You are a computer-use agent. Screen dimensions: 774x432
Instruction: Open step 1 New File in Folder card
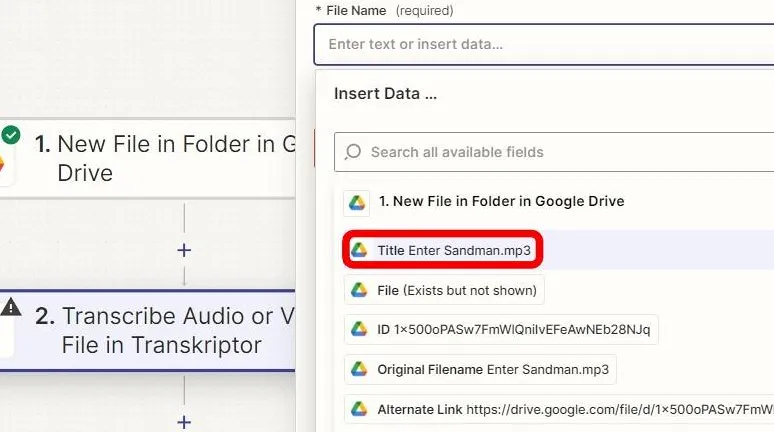pyautogui.click(x=148, y=158)
